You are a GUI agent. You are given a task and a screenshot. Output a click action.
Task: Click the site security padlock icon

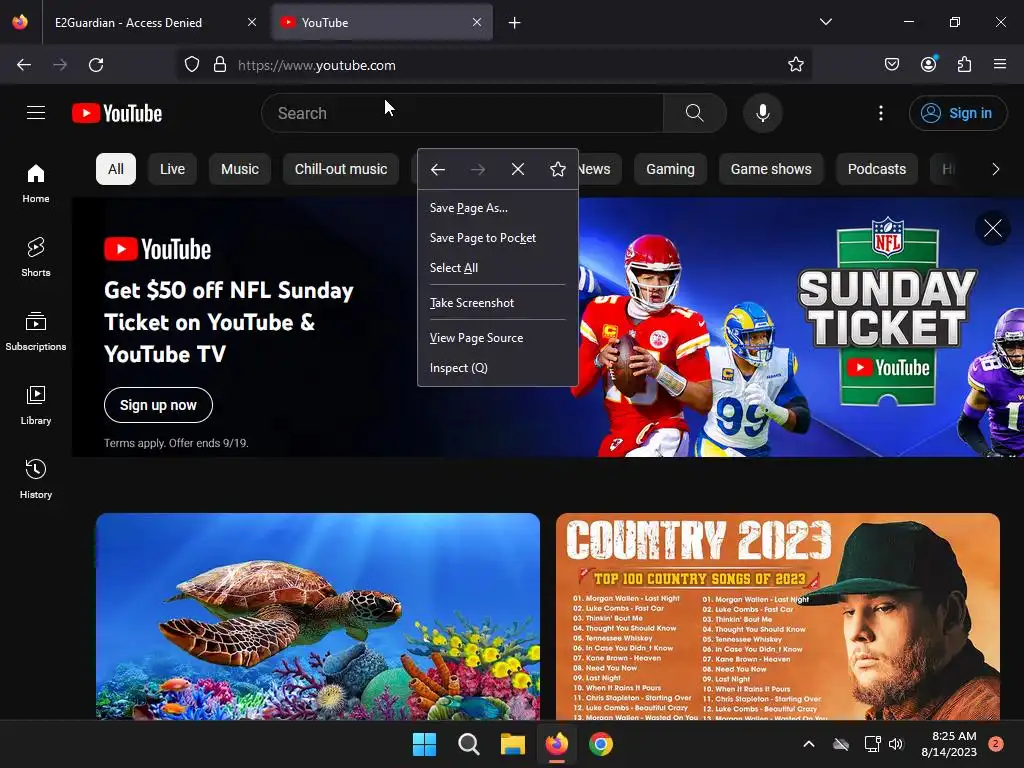pyautogui.click(x=220, y=65)
